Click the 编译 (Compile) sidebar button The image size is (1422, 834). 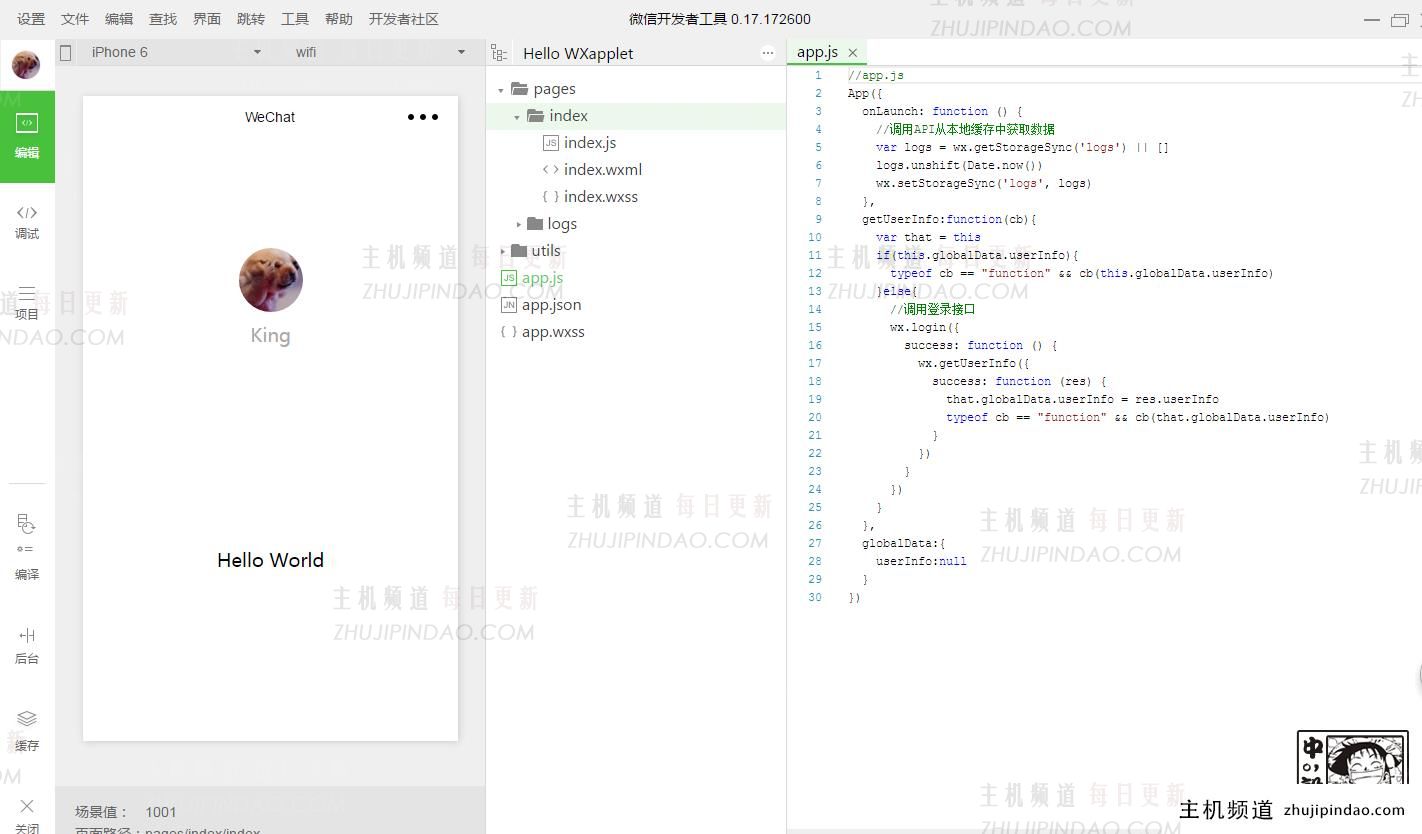click(x=27, y=547)
